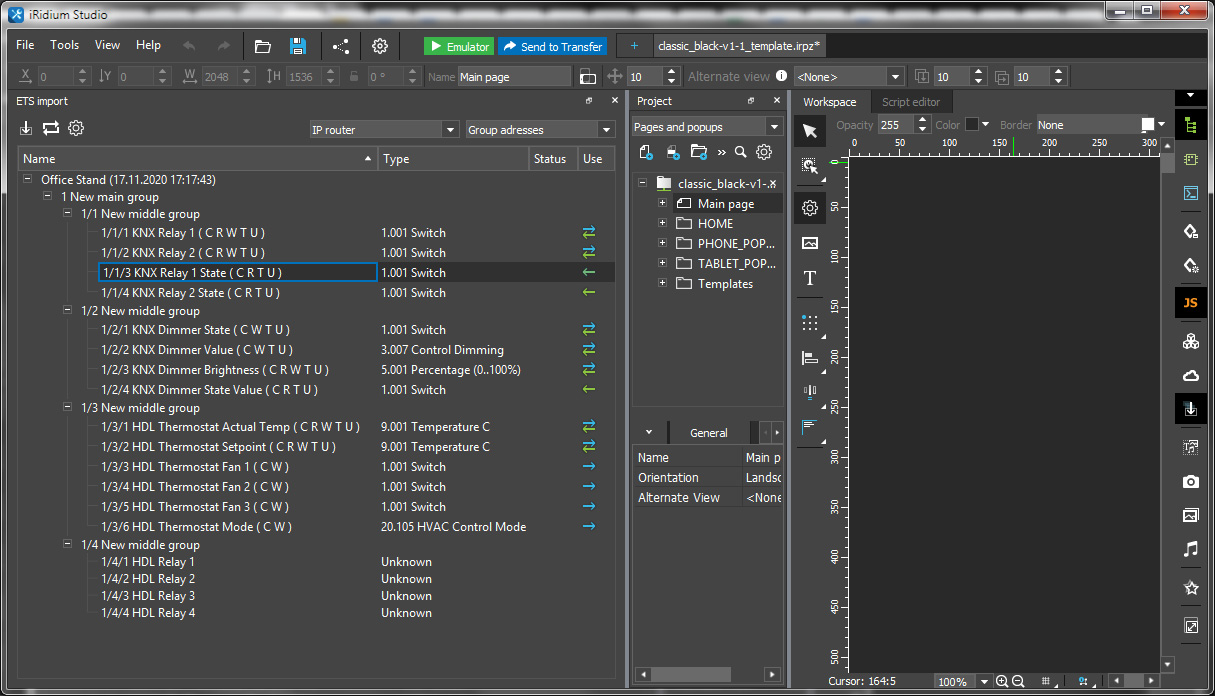Launch the Emulator

point(458,45)
